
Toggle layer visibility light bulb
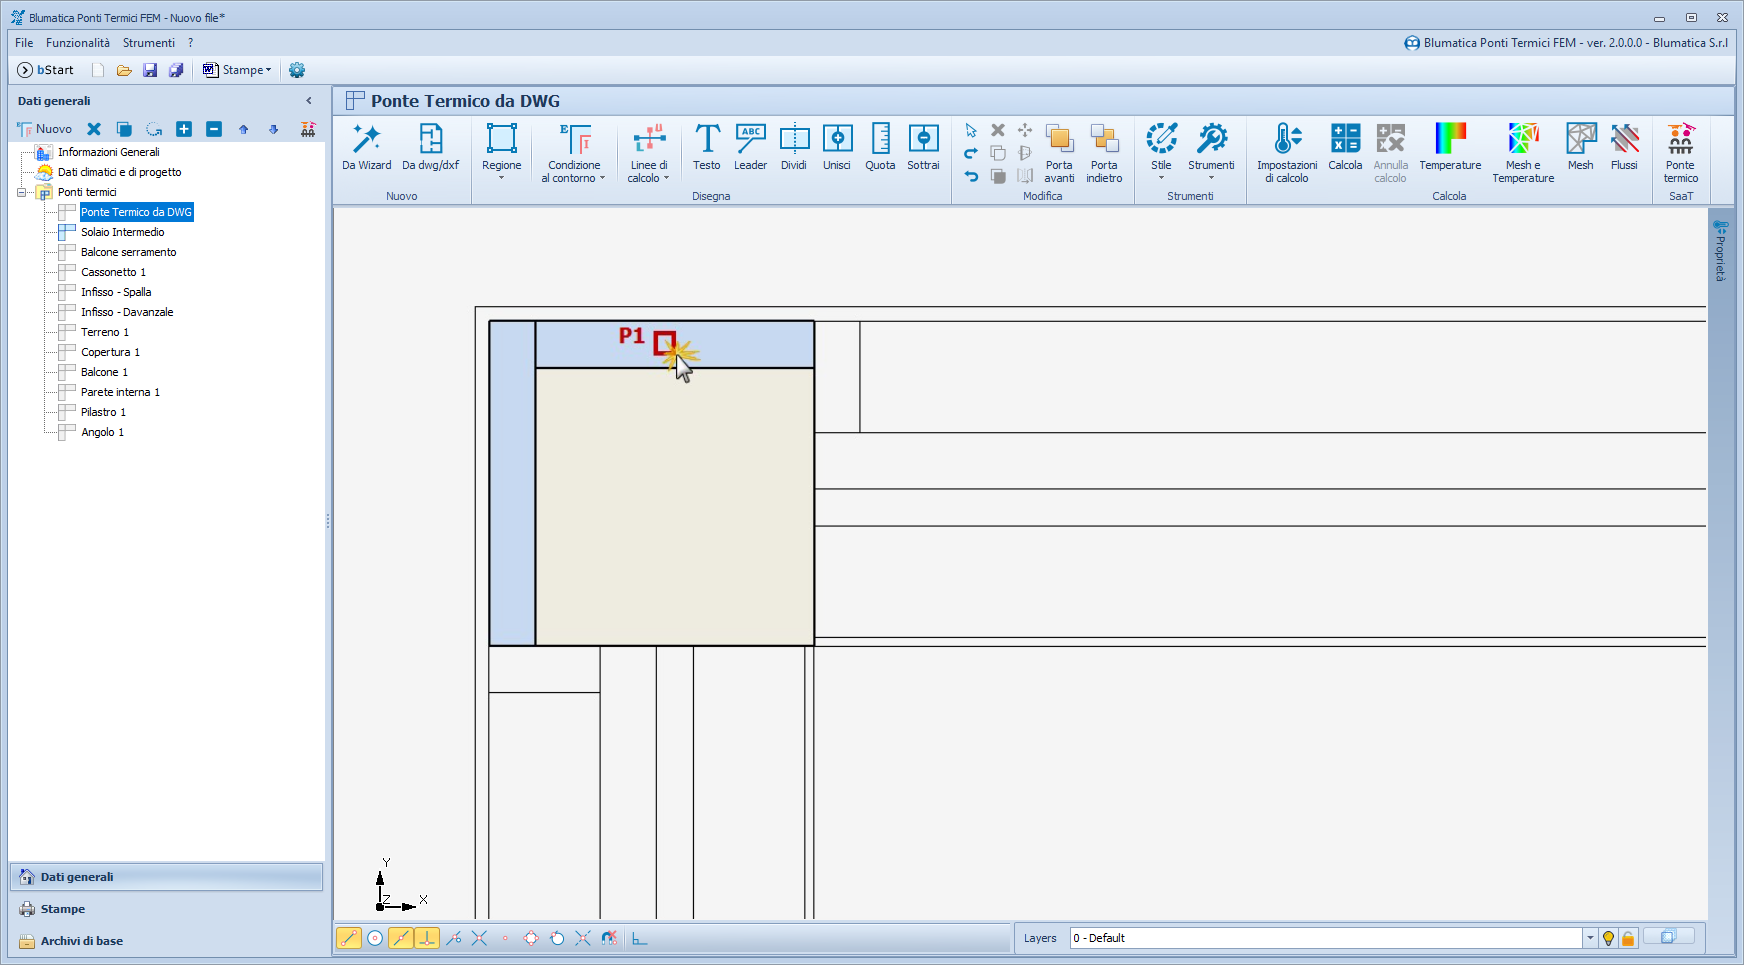(x=1608, y=938)
